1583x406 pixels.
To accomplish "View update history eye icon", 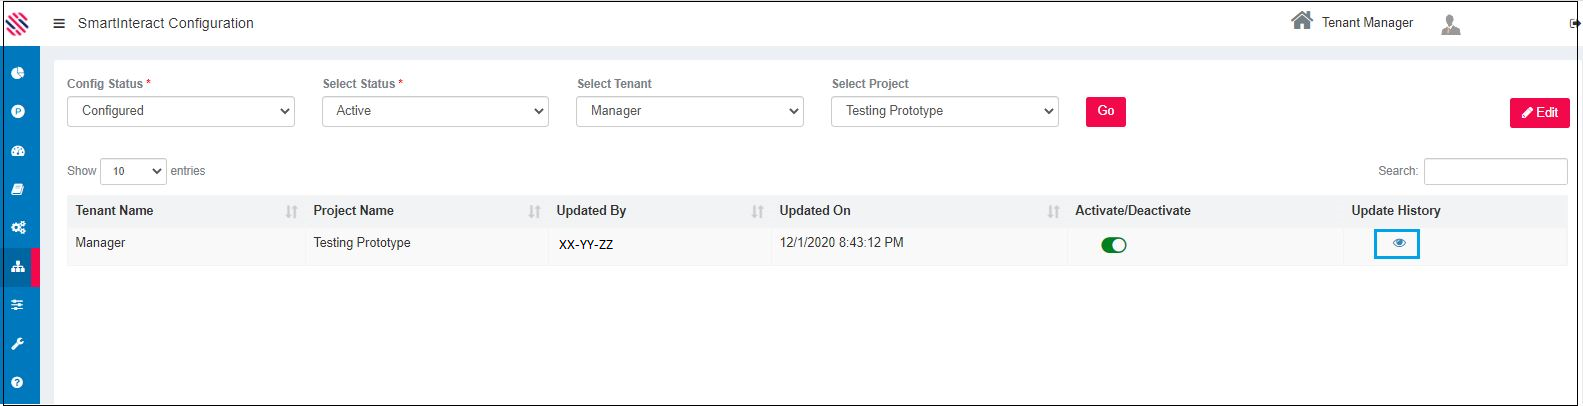I will [x=1398, y=243].
